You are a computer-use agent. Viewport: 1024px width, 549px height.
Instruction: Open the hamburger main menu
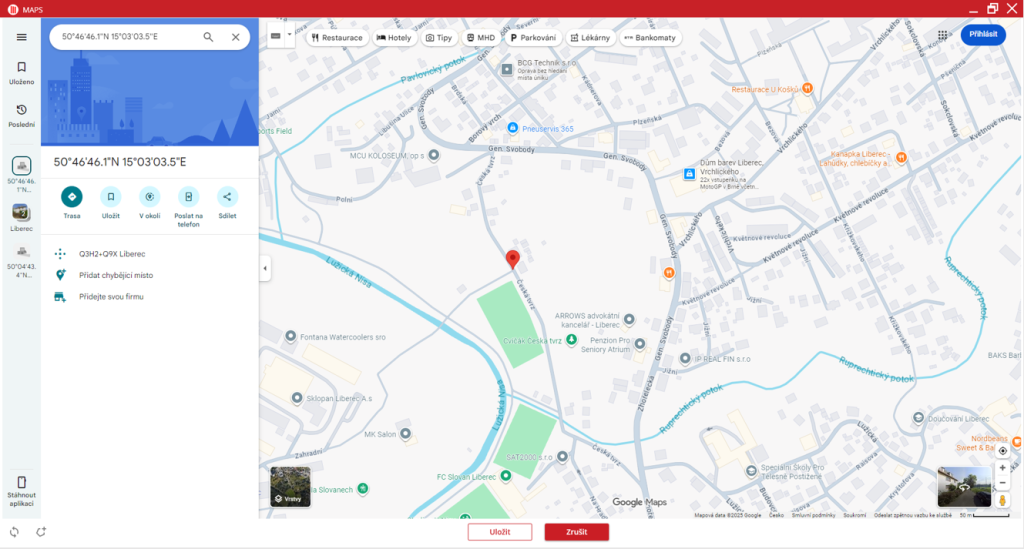tap(21, 37)
